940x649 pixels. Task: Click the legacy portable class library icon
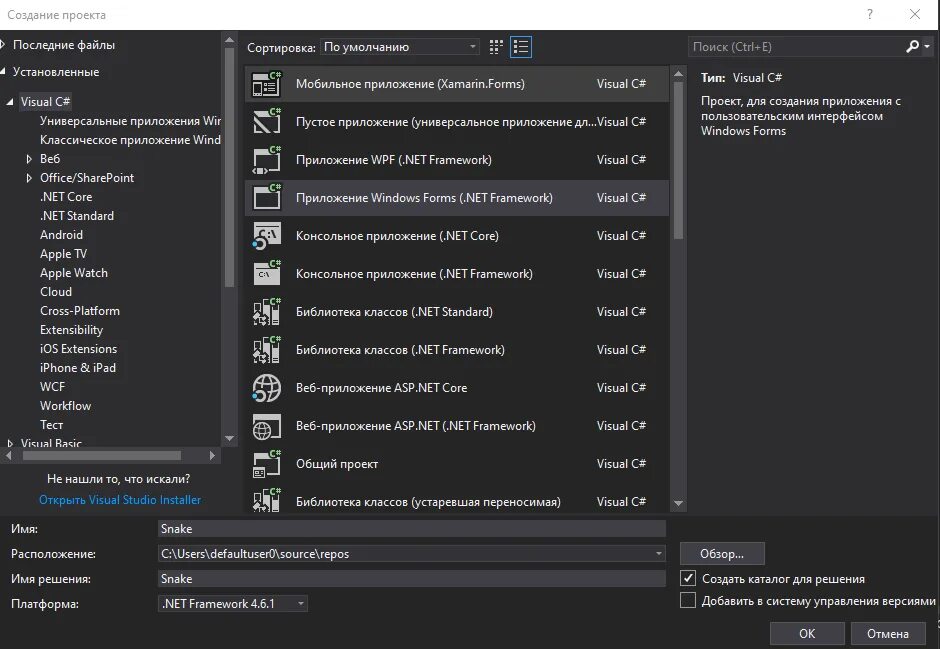click(267, 500)
